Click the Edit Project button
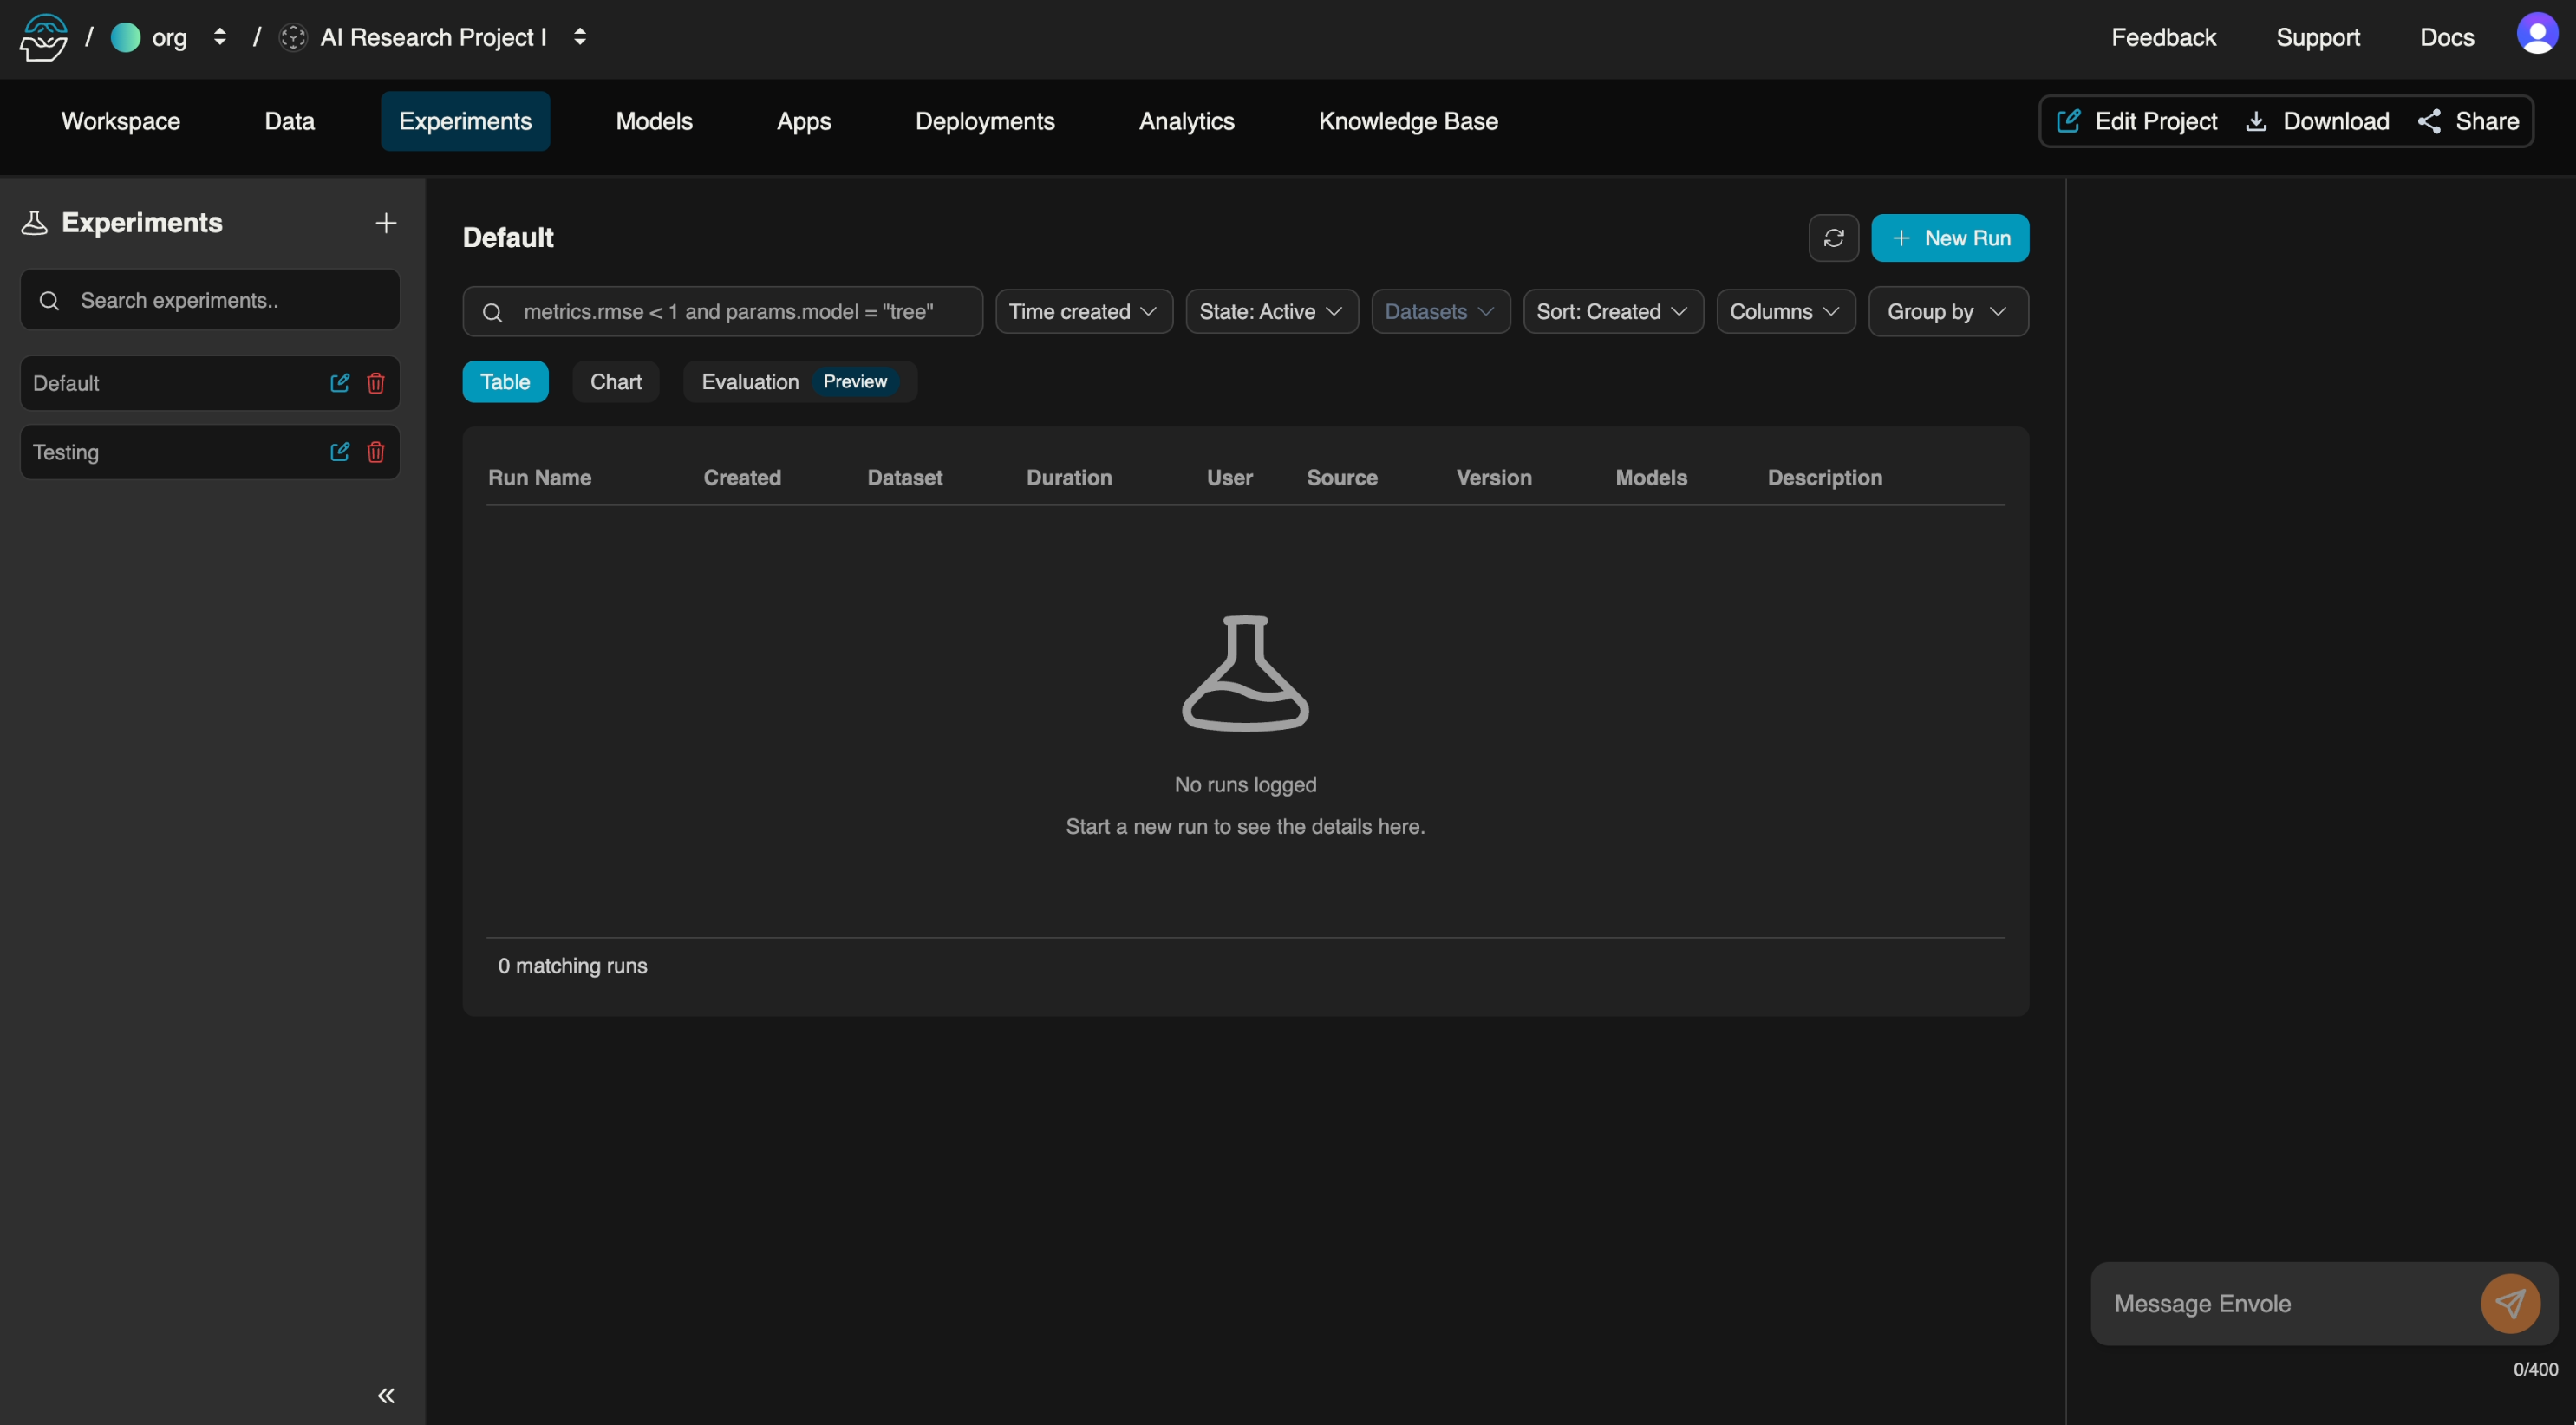This screenshot has width=2576, height=1425. (x=2137, y=121)
